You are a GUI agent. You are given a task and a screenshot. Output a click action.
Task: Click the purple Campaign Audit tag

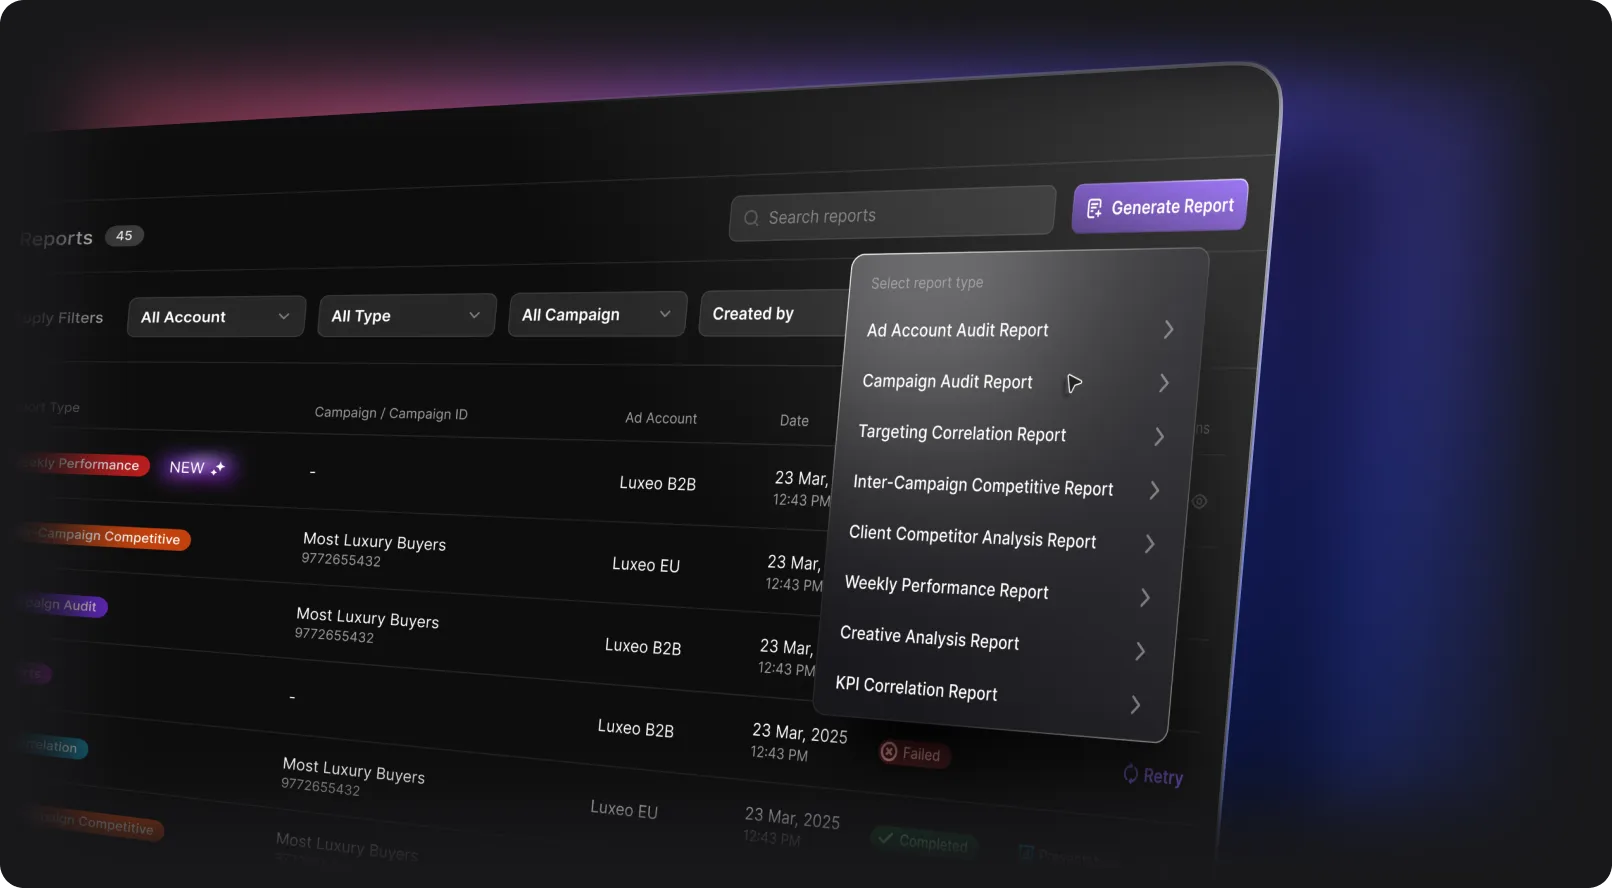coord(62,605)
